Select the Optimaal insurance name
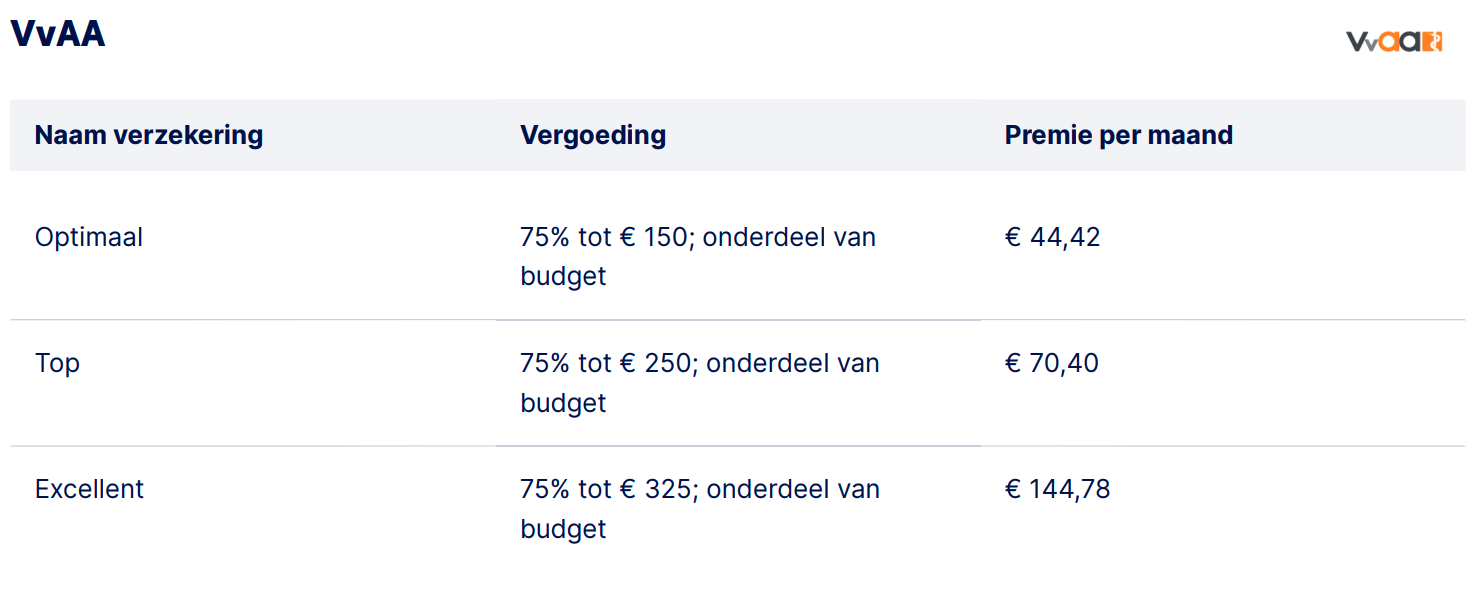This screenshot has height=596, width=1484. (89, 238)
